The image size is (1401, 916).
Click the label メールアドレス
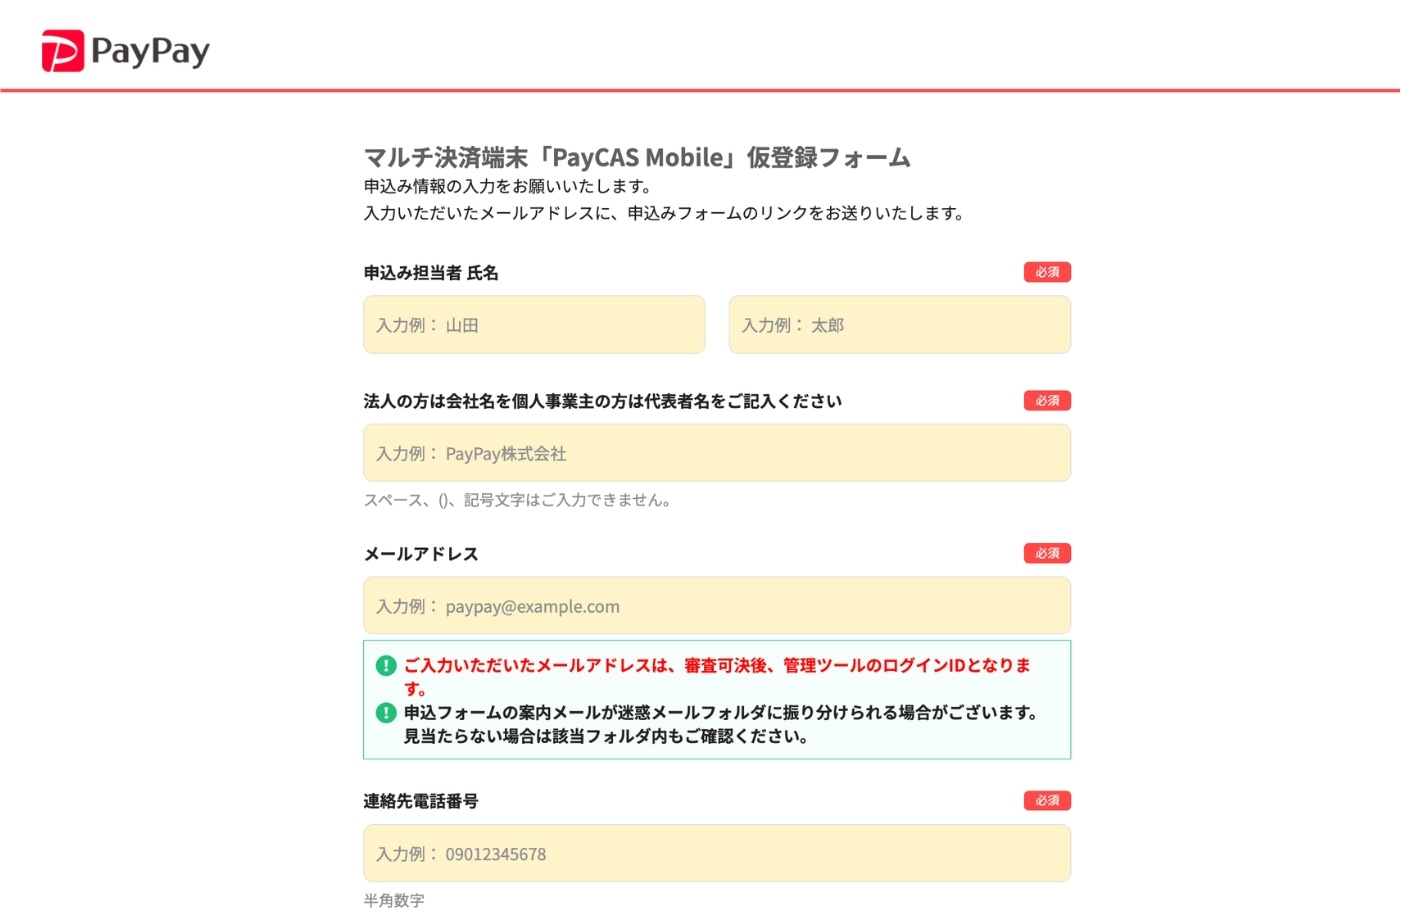tap(421, 554)
